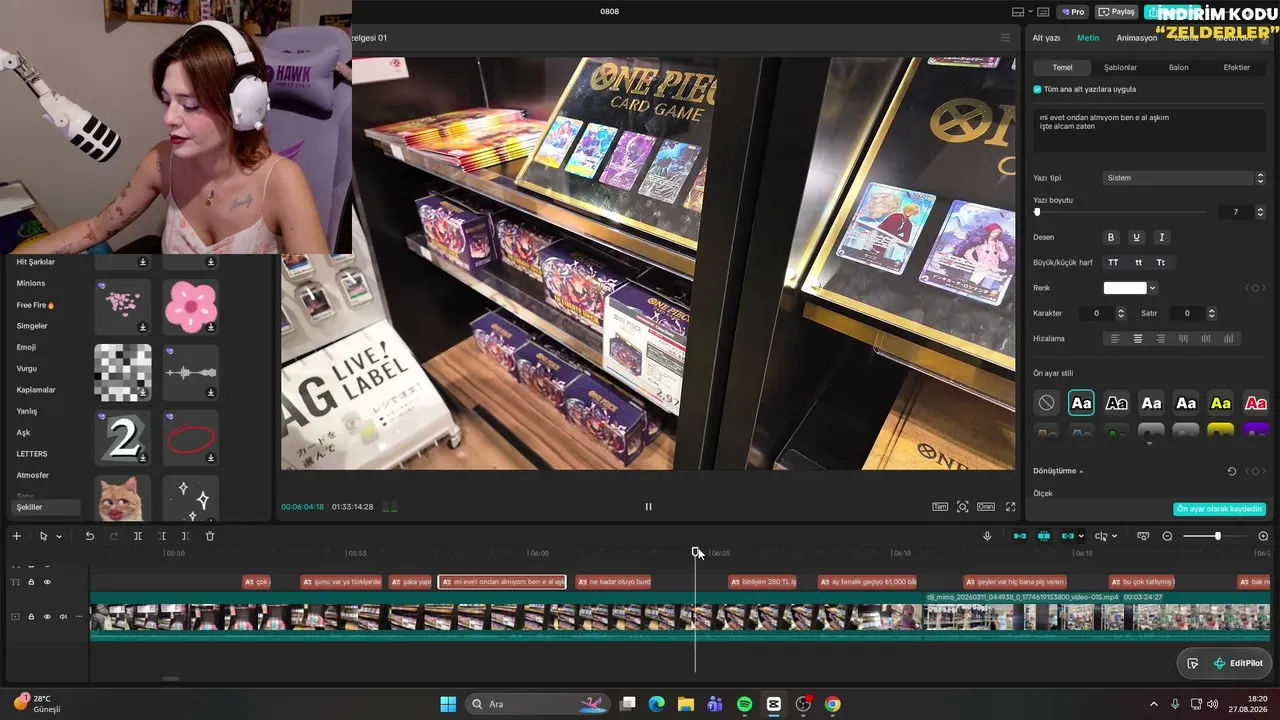Open selection tool mode dropdown arrow

pos(59,537)
